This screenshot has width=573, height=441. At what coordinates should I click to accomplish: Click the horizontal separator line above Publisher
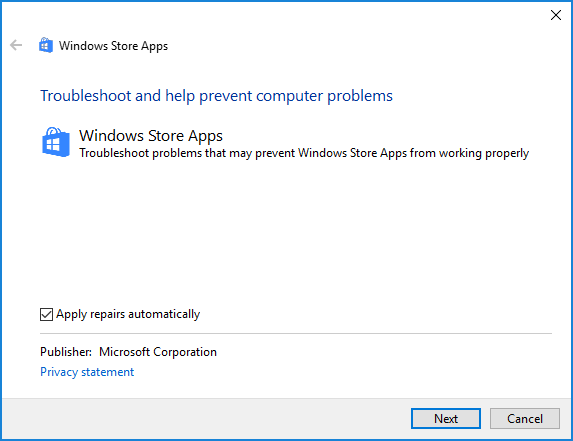click(x=296, y=333)
